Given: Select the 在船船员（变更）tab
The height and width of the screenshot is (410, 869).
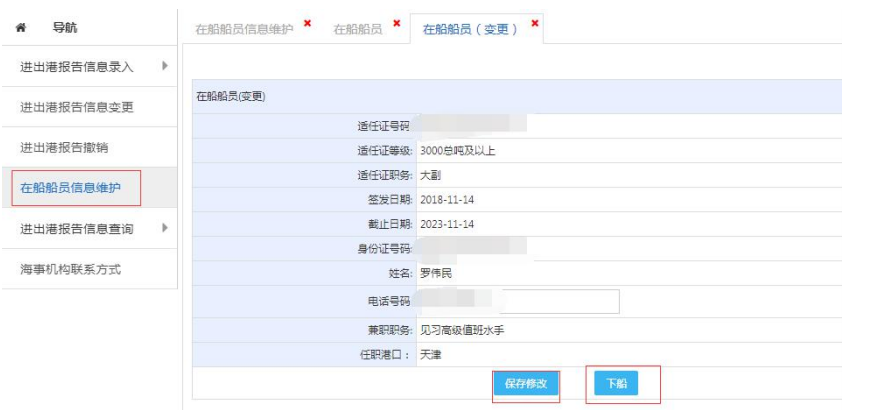Looking at the screenshot, I should 470,29.
